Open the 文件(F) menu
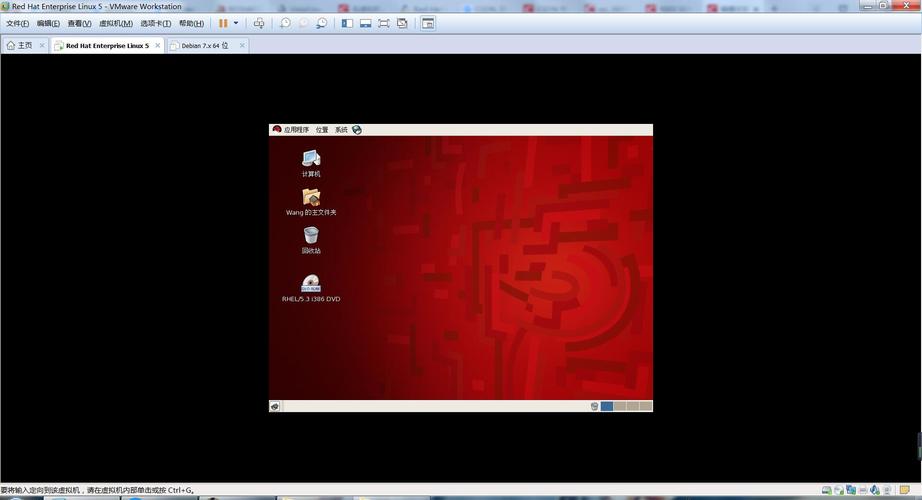Image resolution: width=922 pixels, height=500 pixels. tap(17, 24)
